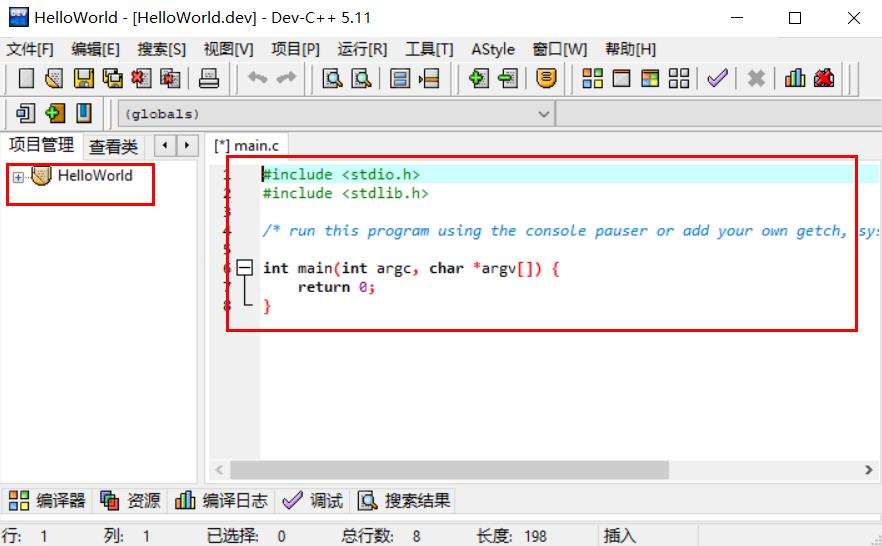
Task: Open the 运行[R] menu
Action: click(362, 49)
